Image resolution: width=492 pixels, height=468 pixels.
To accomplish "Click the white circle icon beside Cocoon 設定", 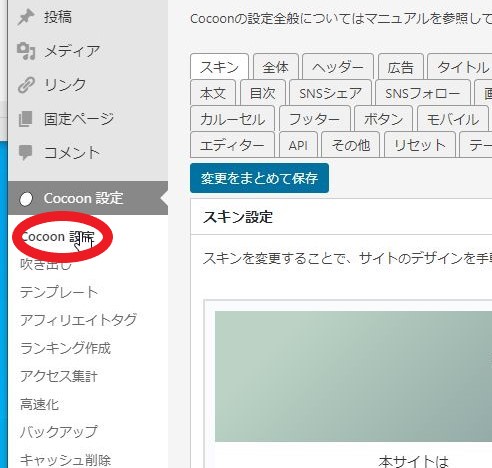I will pyautogui.click(x=26, y=199).
